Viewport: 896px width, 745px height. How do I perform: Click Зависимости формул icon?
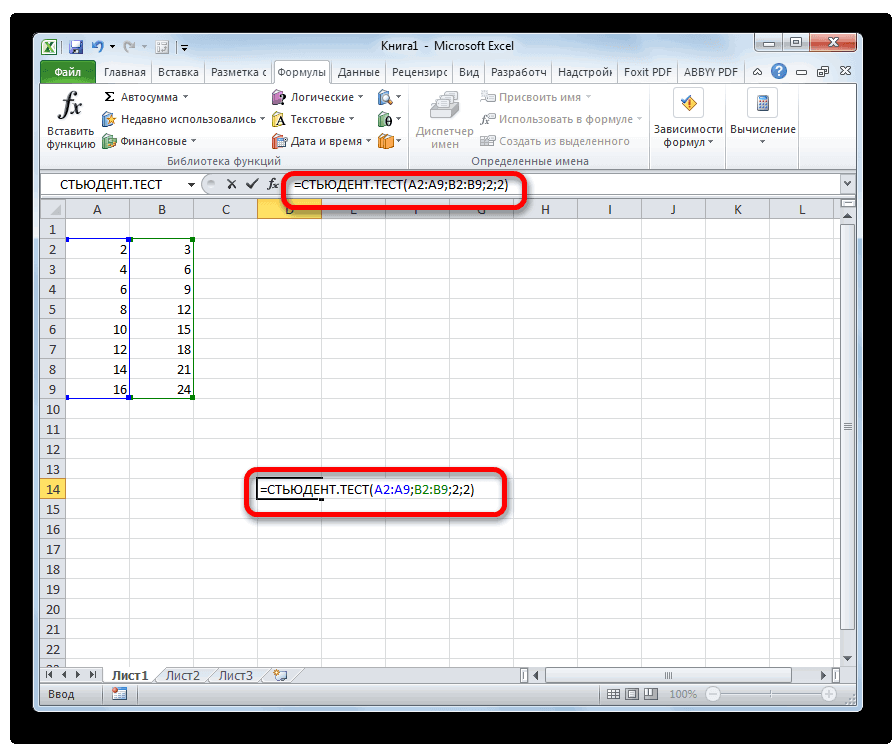[689, 103]
